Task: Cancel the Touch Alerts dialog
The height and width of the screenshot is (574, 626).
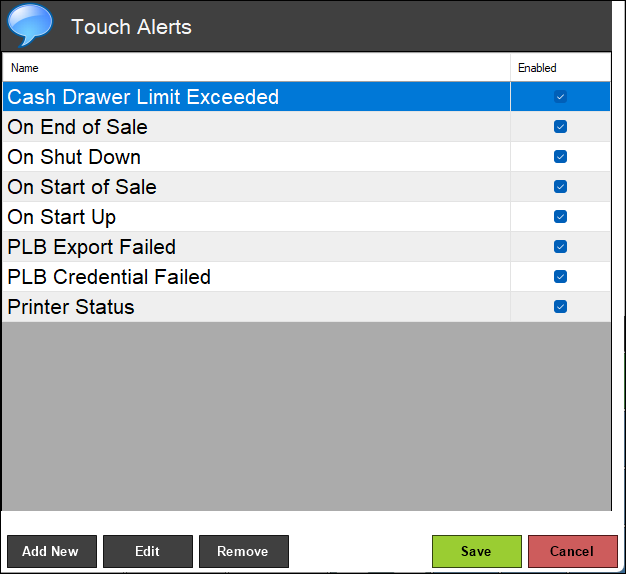Action: point(573,551)
